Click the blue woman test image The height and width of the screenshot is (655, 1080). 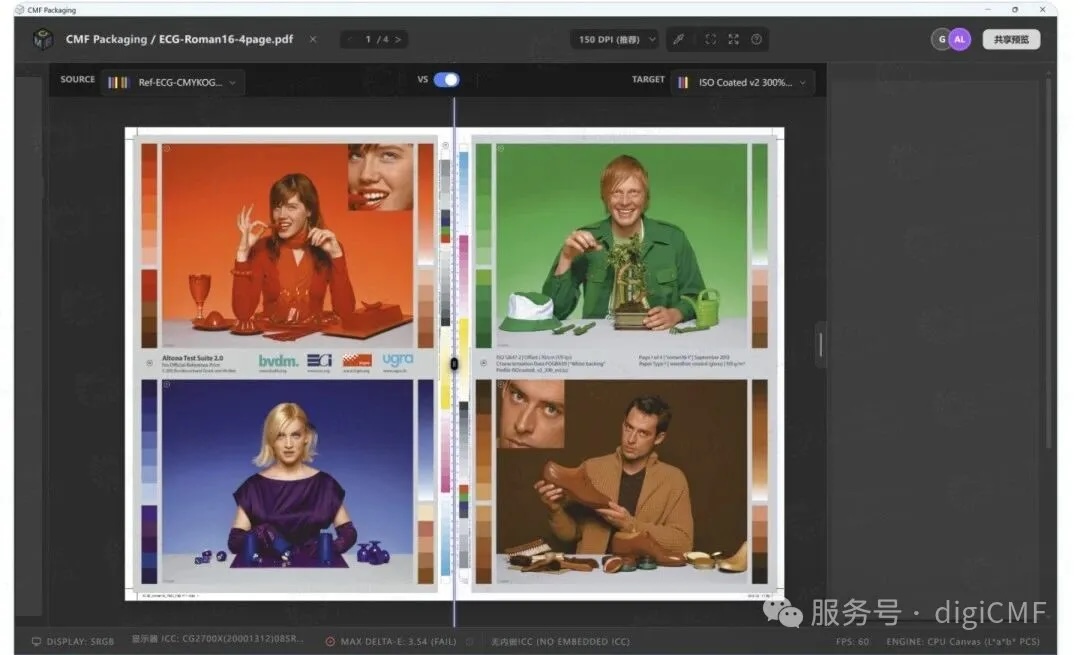(x=288, y=482)
